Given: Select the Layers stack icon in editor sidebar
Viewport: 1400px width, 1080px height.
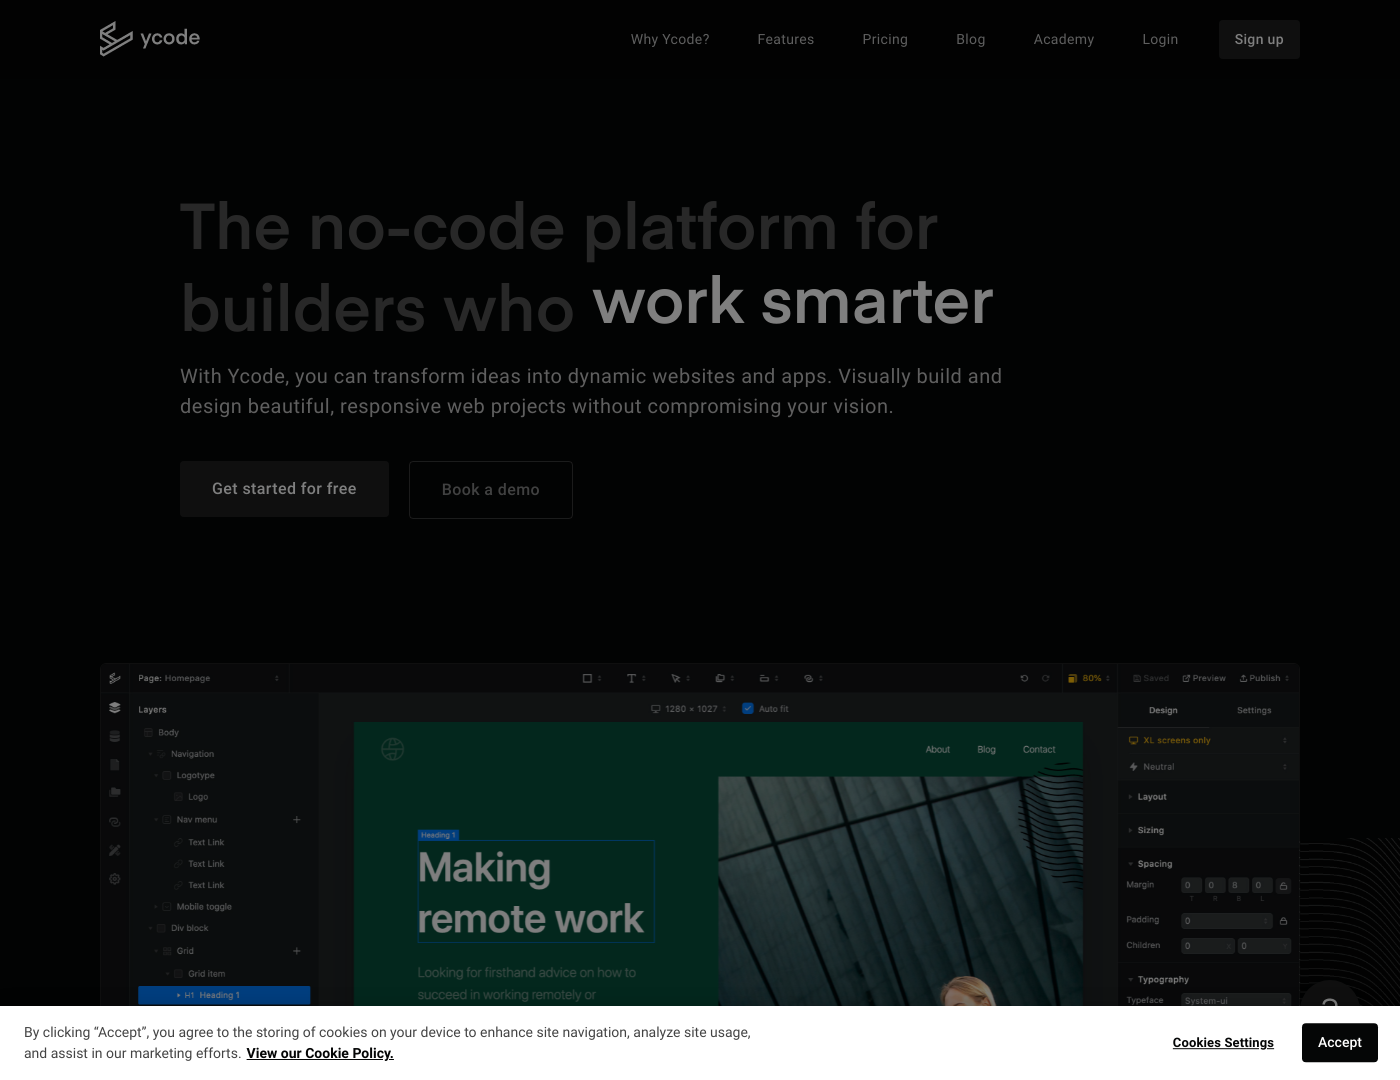Looking at the screenshot, I should pos(115,708).
